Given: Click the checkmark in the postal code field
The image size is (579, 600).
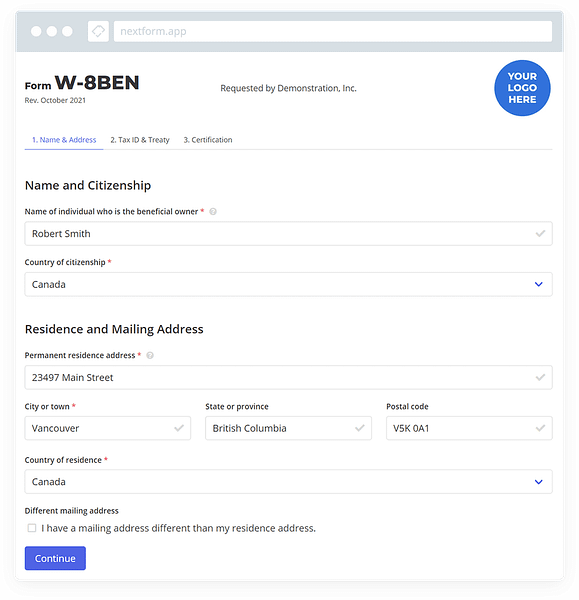Looking at the screenshot, I should point(540,428).
